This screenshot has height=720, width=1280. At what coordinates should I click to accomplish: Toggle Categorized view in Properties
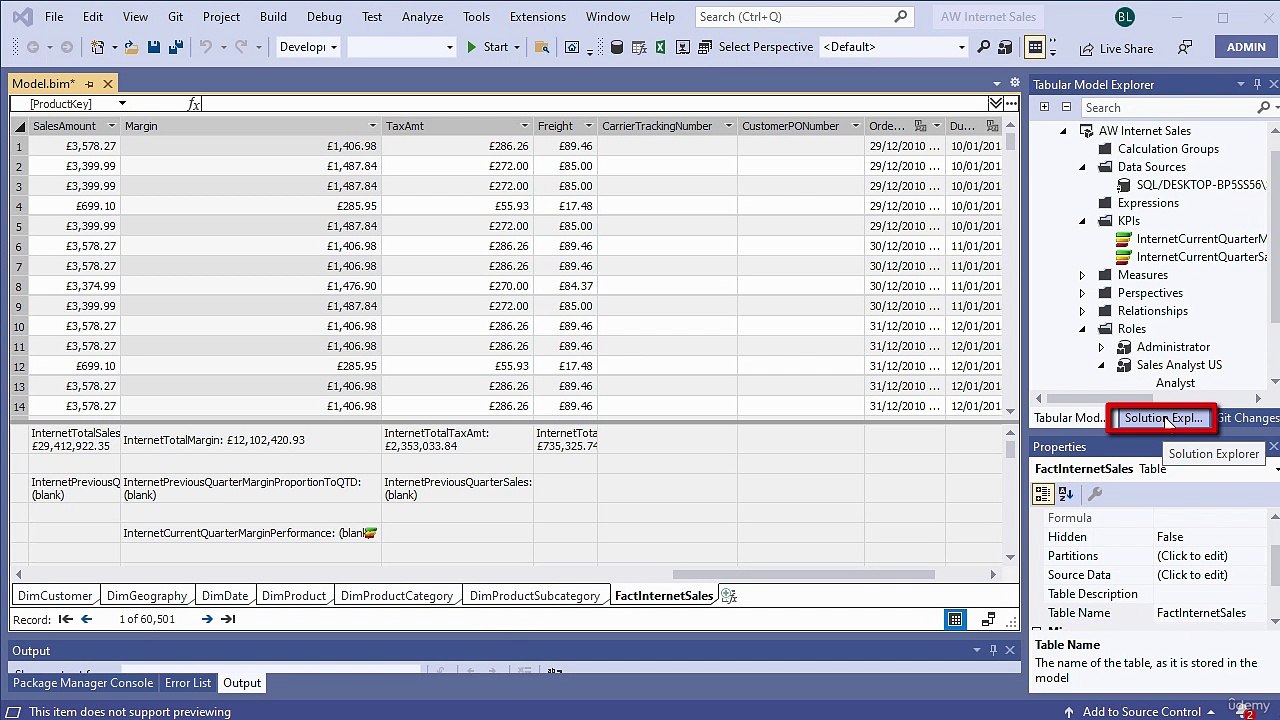tap(1043, 494)
